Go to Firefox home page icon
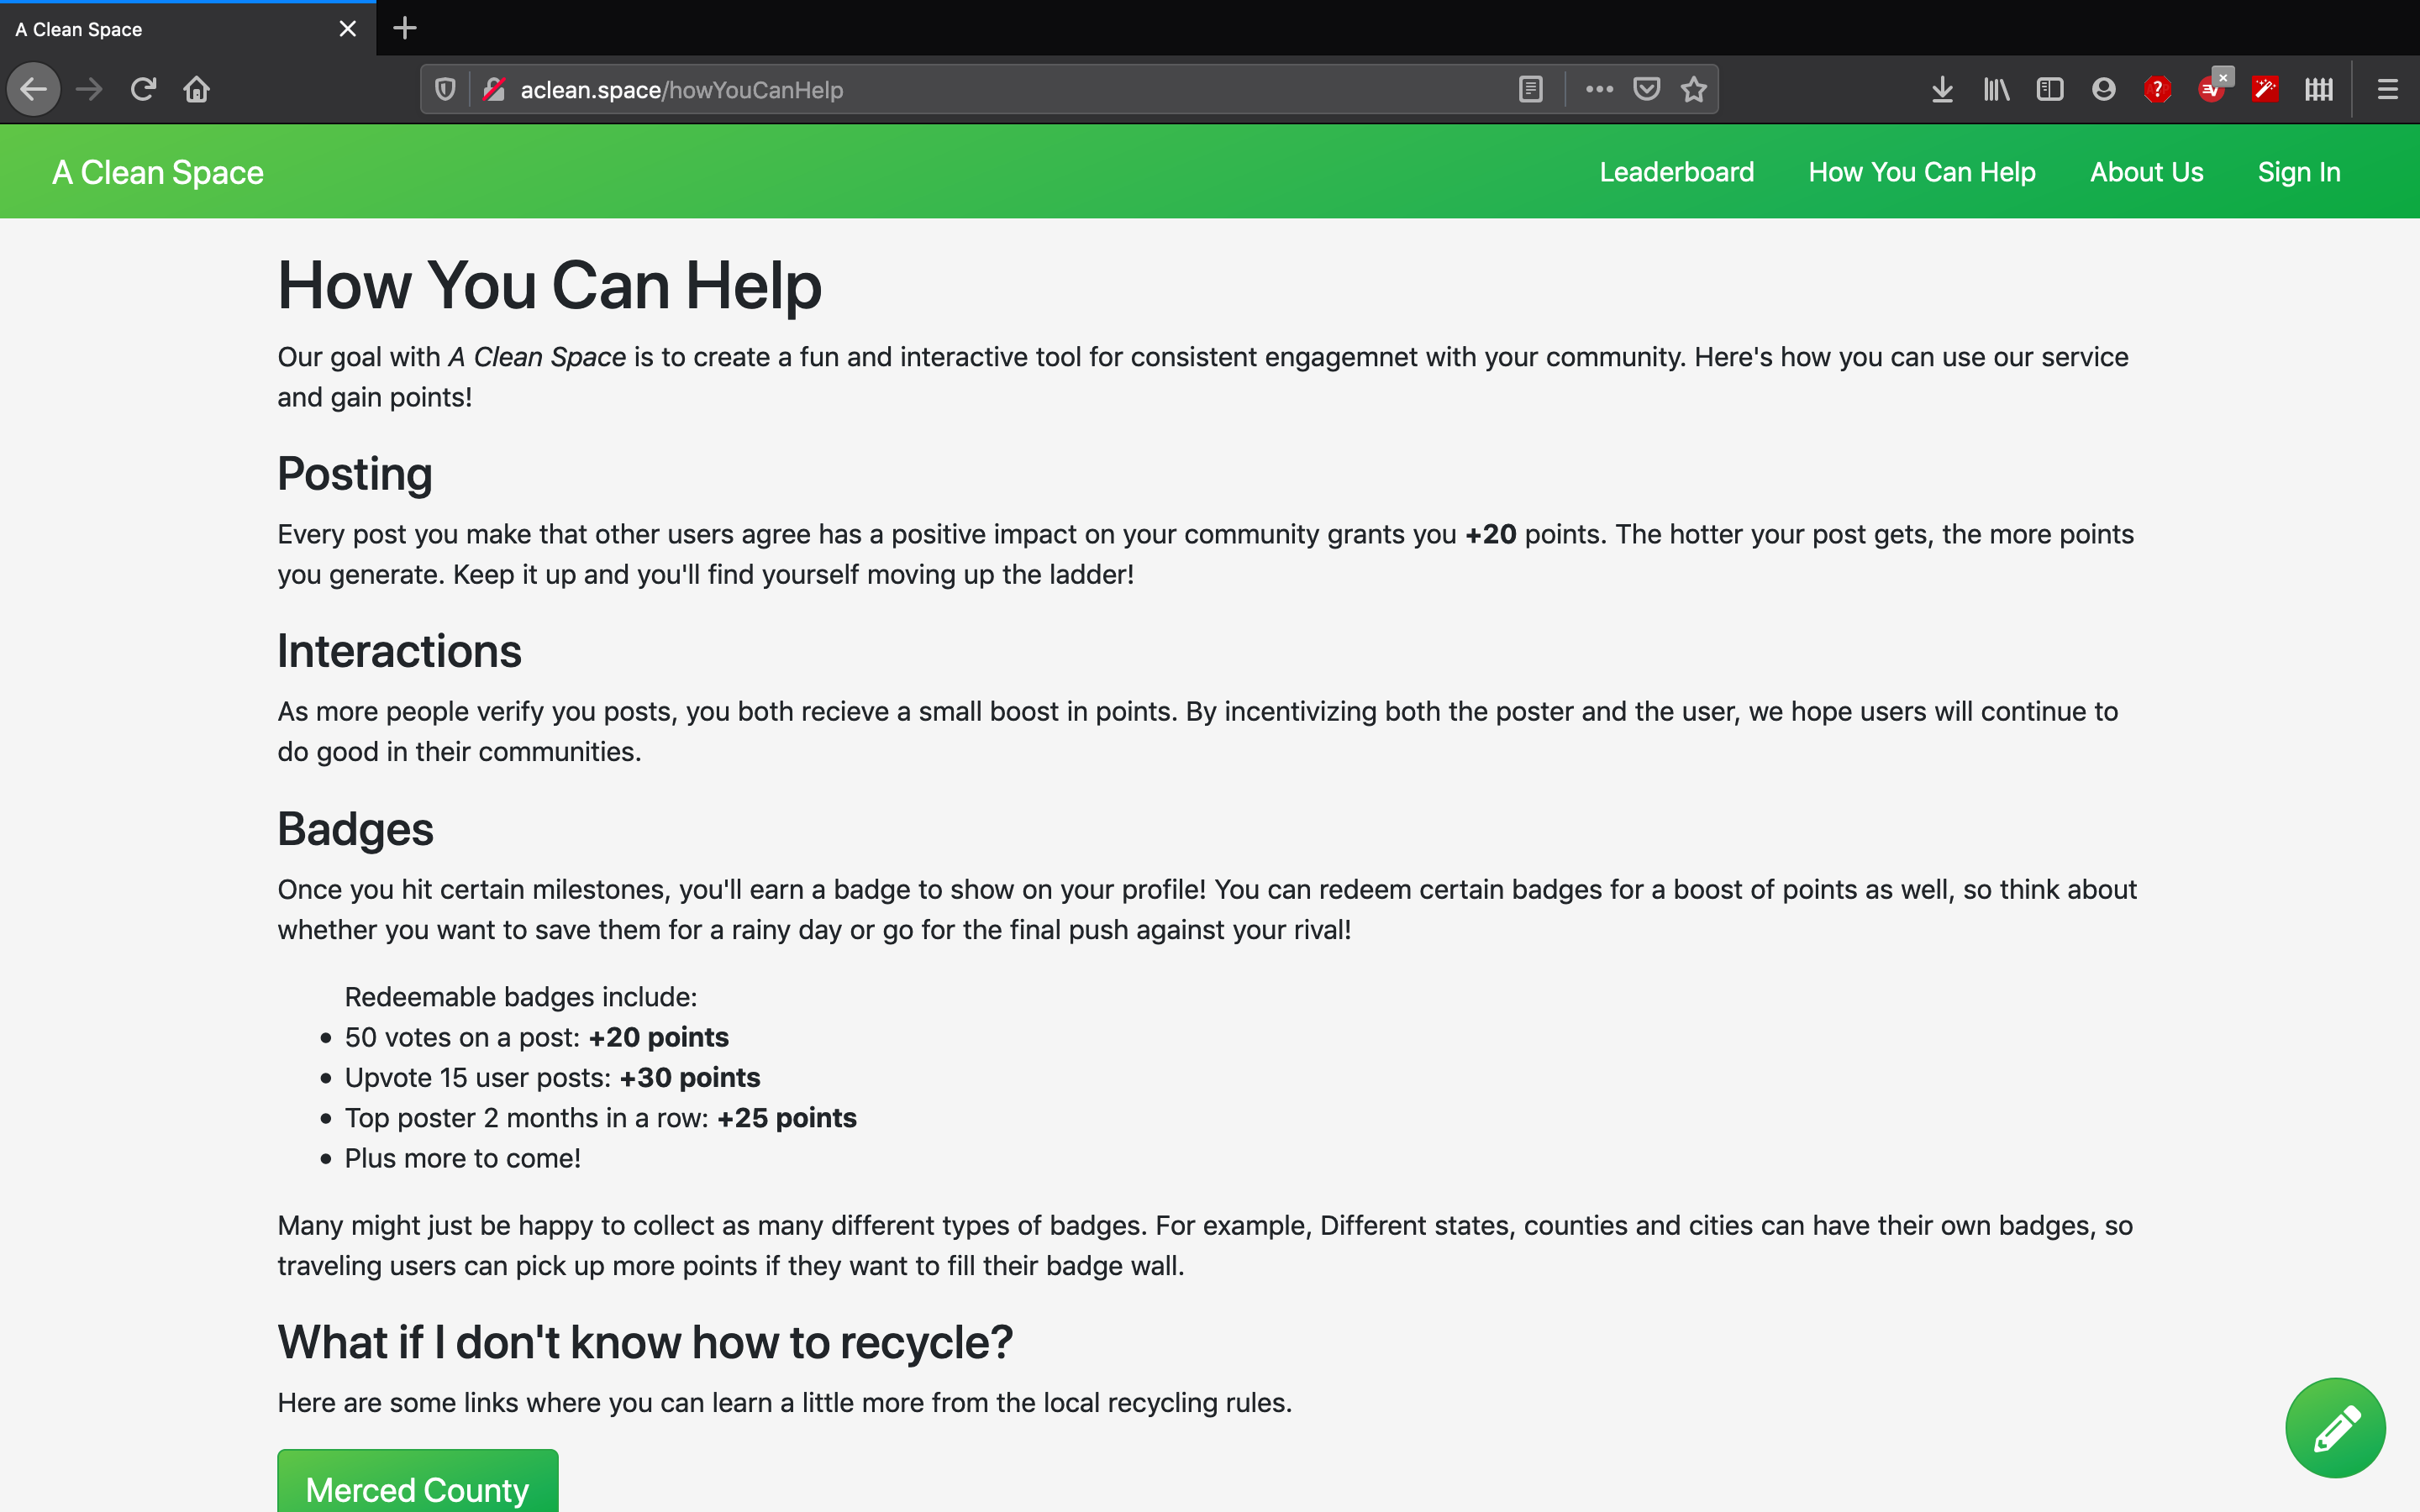The image size is (2420, 1512). [x=197, y=90]
